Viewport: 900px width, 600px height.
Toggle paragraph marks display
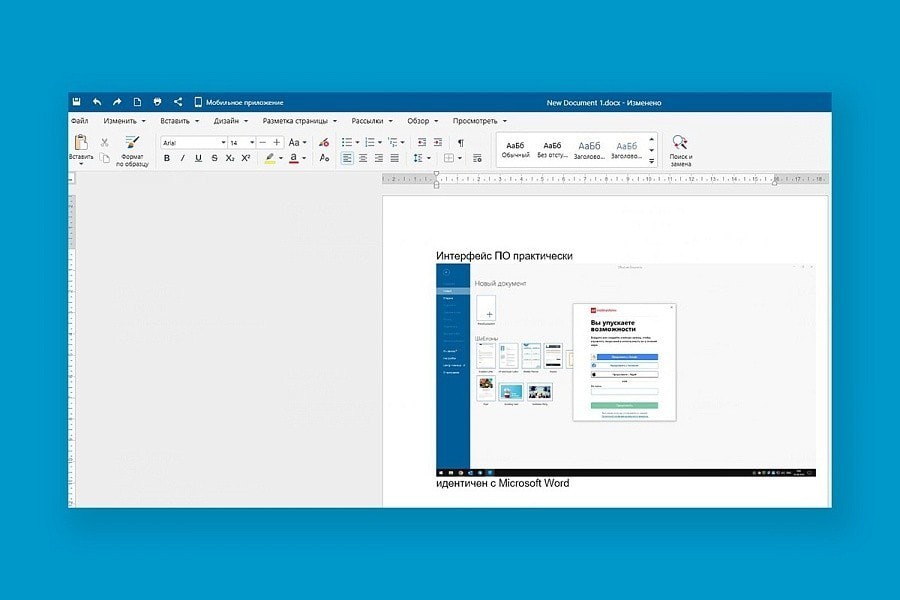460,142
